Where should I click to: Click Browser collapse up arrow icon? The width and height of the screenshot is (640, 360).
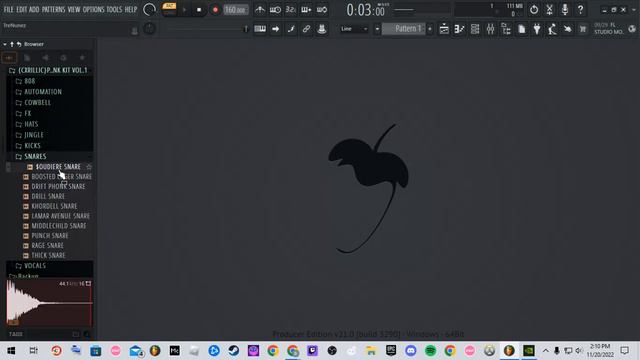(12, 44)
